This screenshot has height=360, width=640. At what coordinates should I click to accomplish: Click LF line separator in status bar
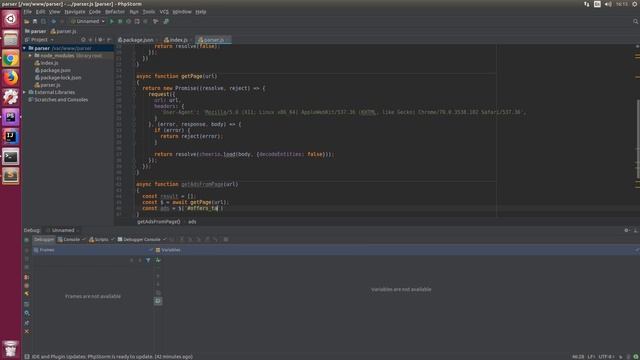[591, 357]
